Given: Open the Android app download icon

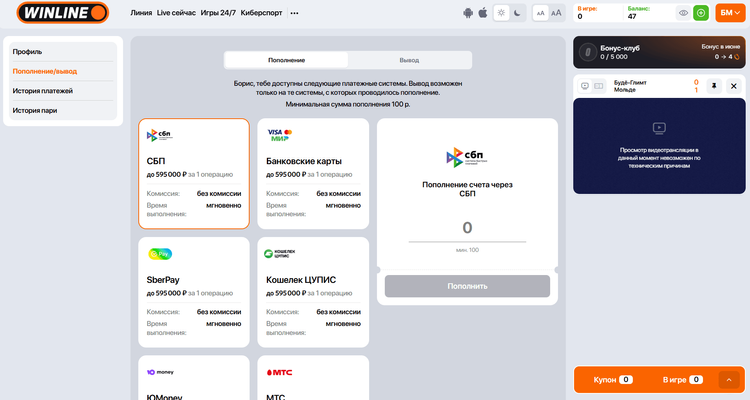Looking at the screenshot, I should pyautogui.click(x=468, y=13).
